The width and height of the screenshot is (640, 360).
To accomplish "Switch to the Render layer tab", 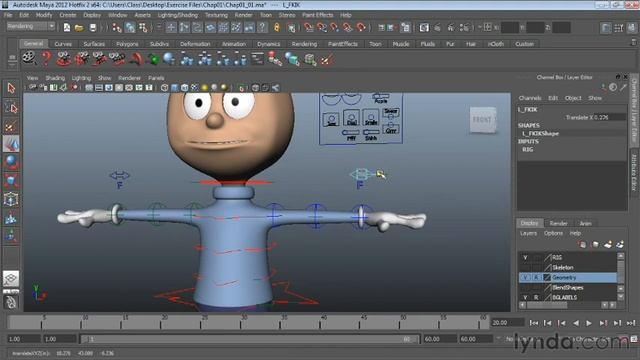I will 558,223.
